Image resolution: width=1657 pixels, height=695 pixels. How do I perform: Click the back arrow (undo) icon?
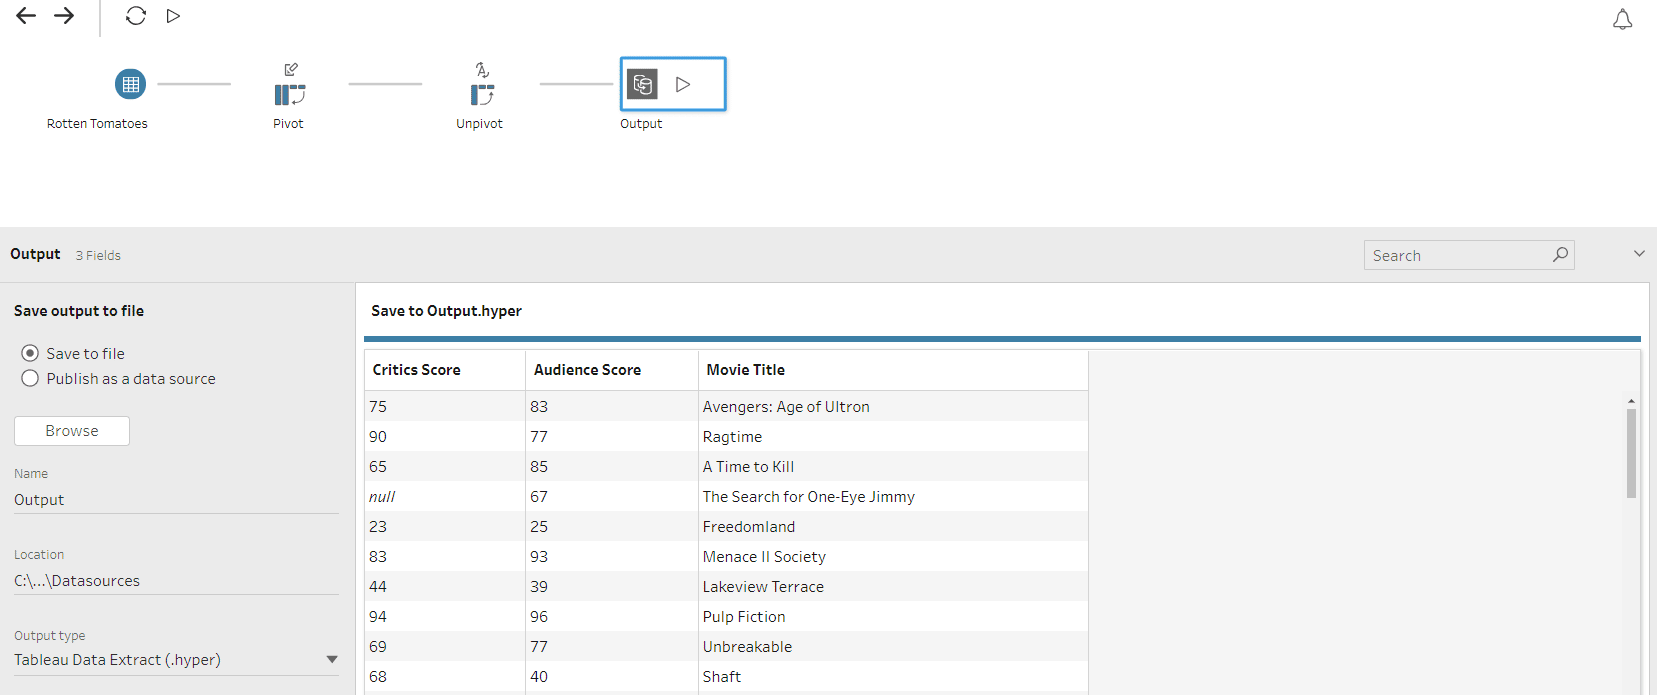point(26,16)
